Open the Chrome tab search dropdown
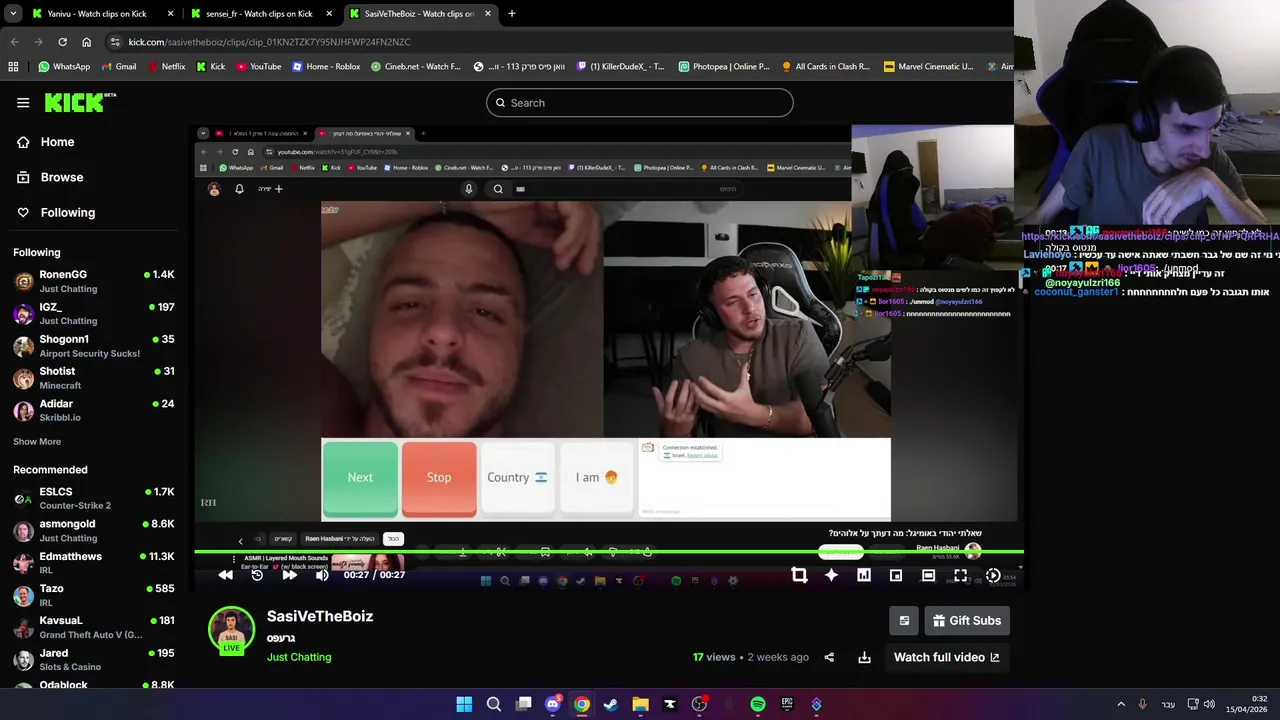Screen dimensions: 1280x720 (12, 14)
